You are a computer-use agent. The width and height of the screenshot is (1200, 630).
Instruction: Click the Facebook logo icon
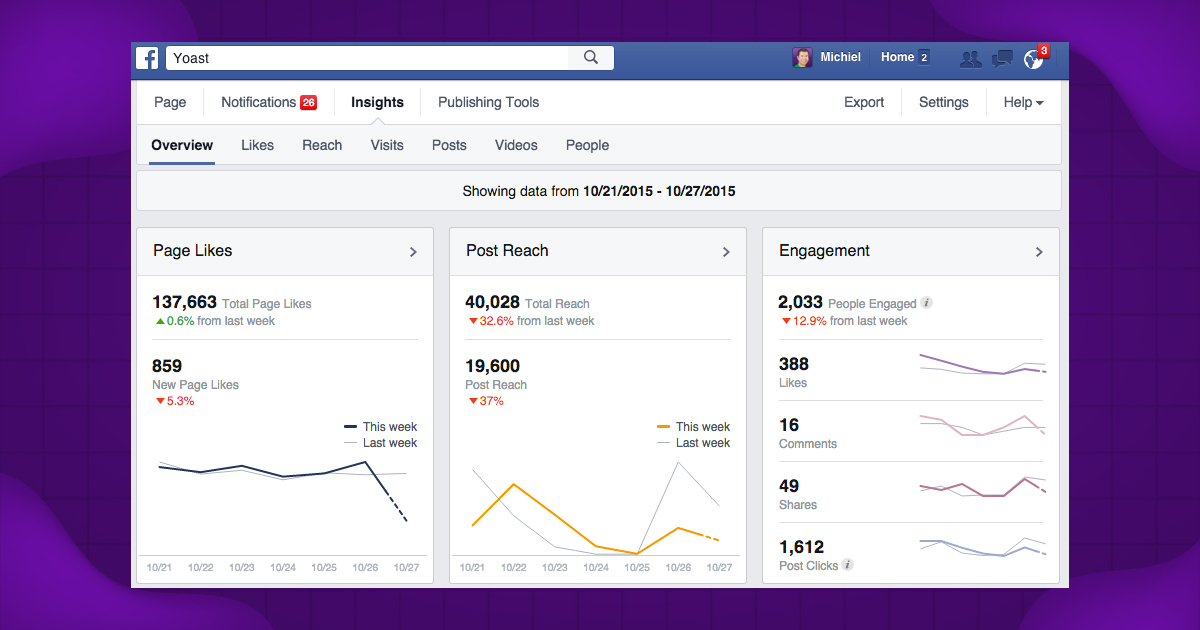[x=148, y=58]
